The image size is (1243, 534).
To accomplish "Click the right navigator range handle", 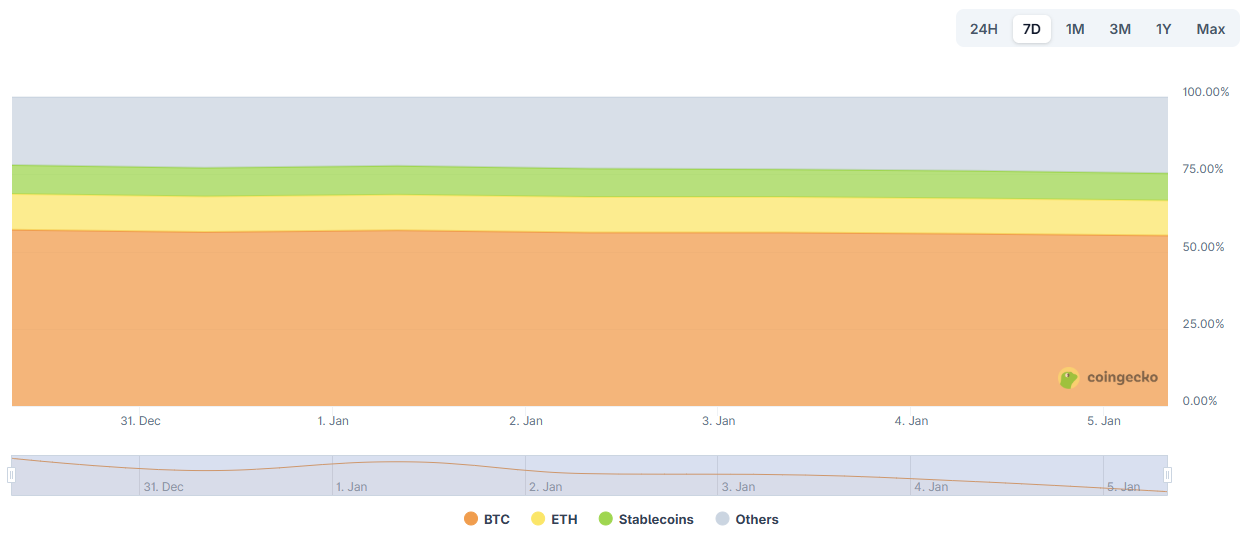I will click(x=1167, y=475).
